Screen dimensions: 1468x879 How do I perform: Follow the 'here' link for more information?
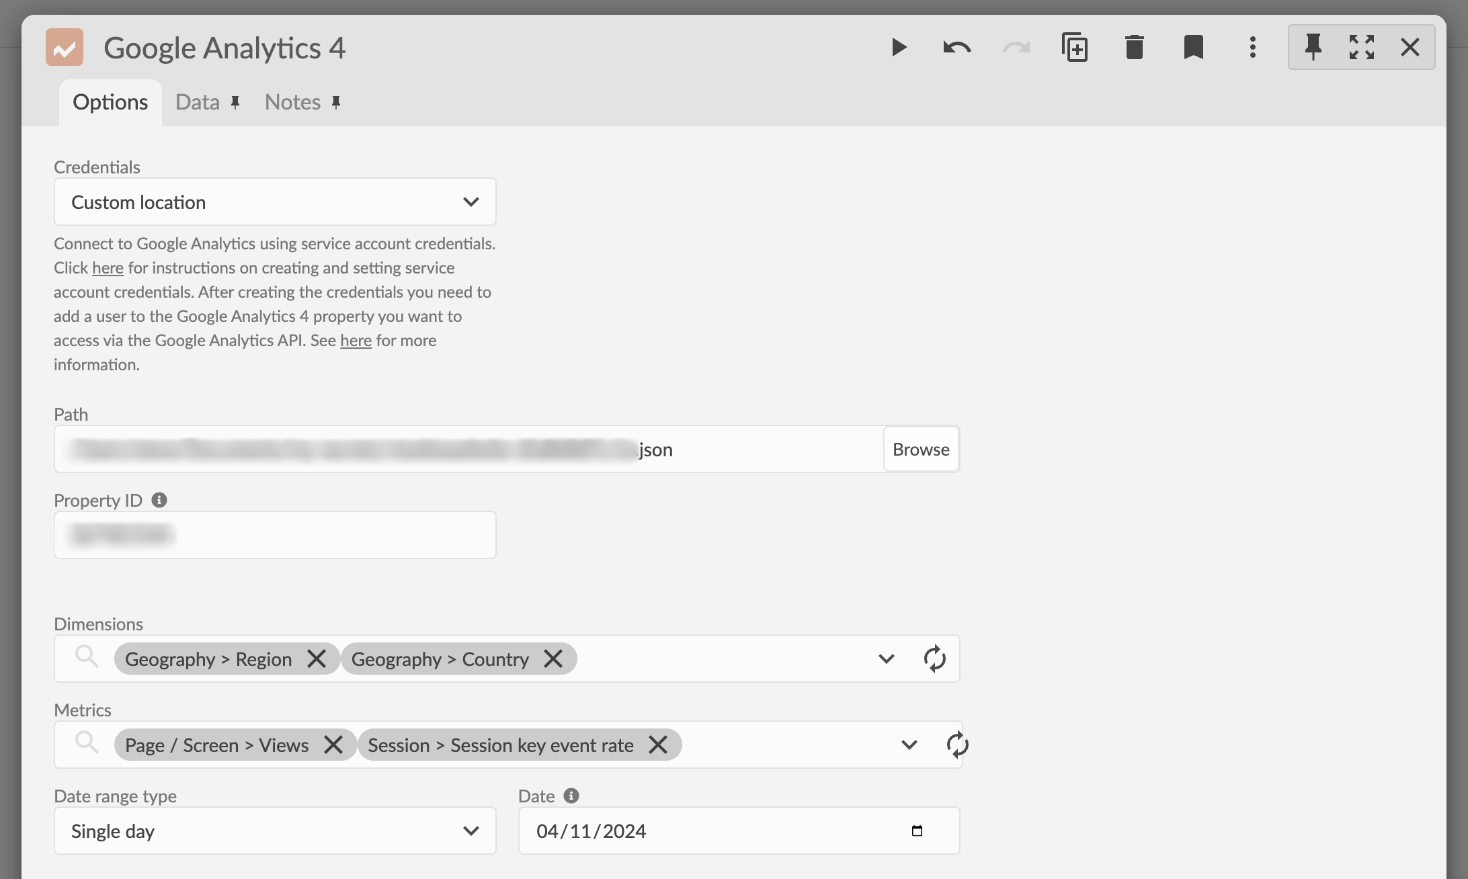tap(356, 340)
